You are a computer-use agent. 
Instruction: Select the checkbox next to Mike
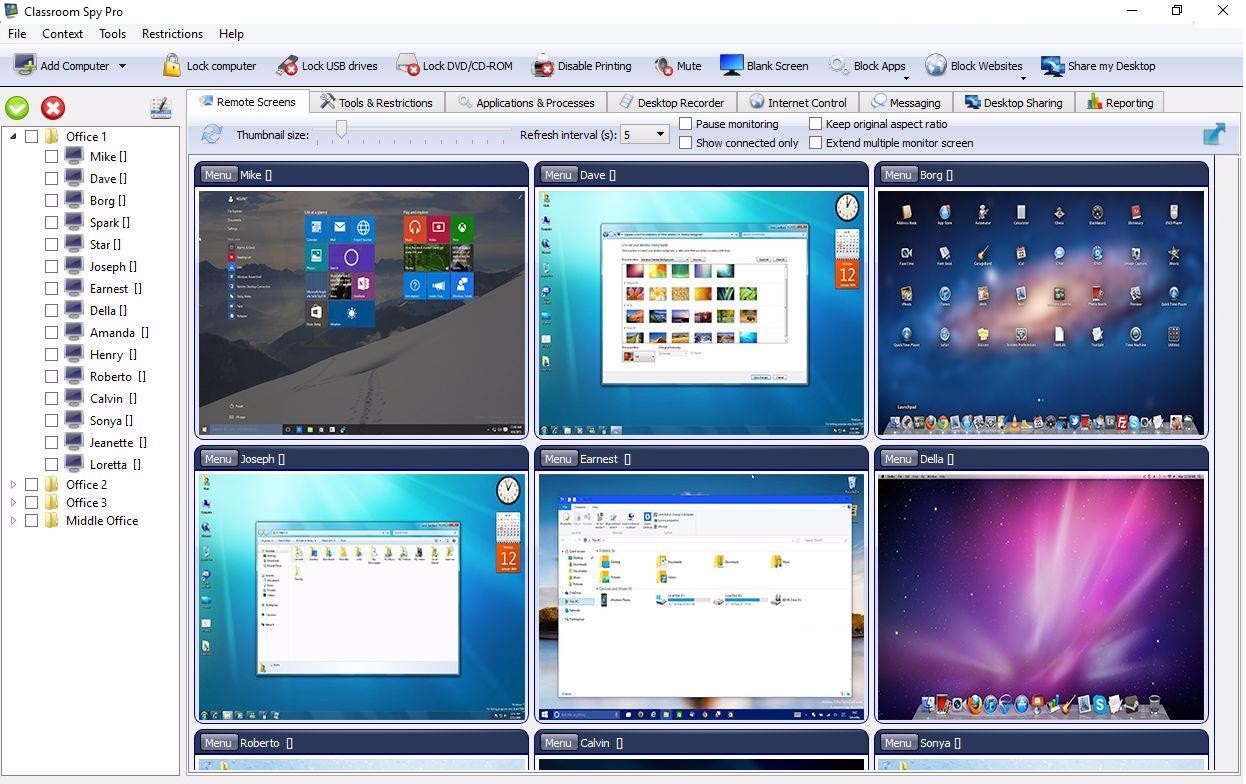click(x=52, y=156)
